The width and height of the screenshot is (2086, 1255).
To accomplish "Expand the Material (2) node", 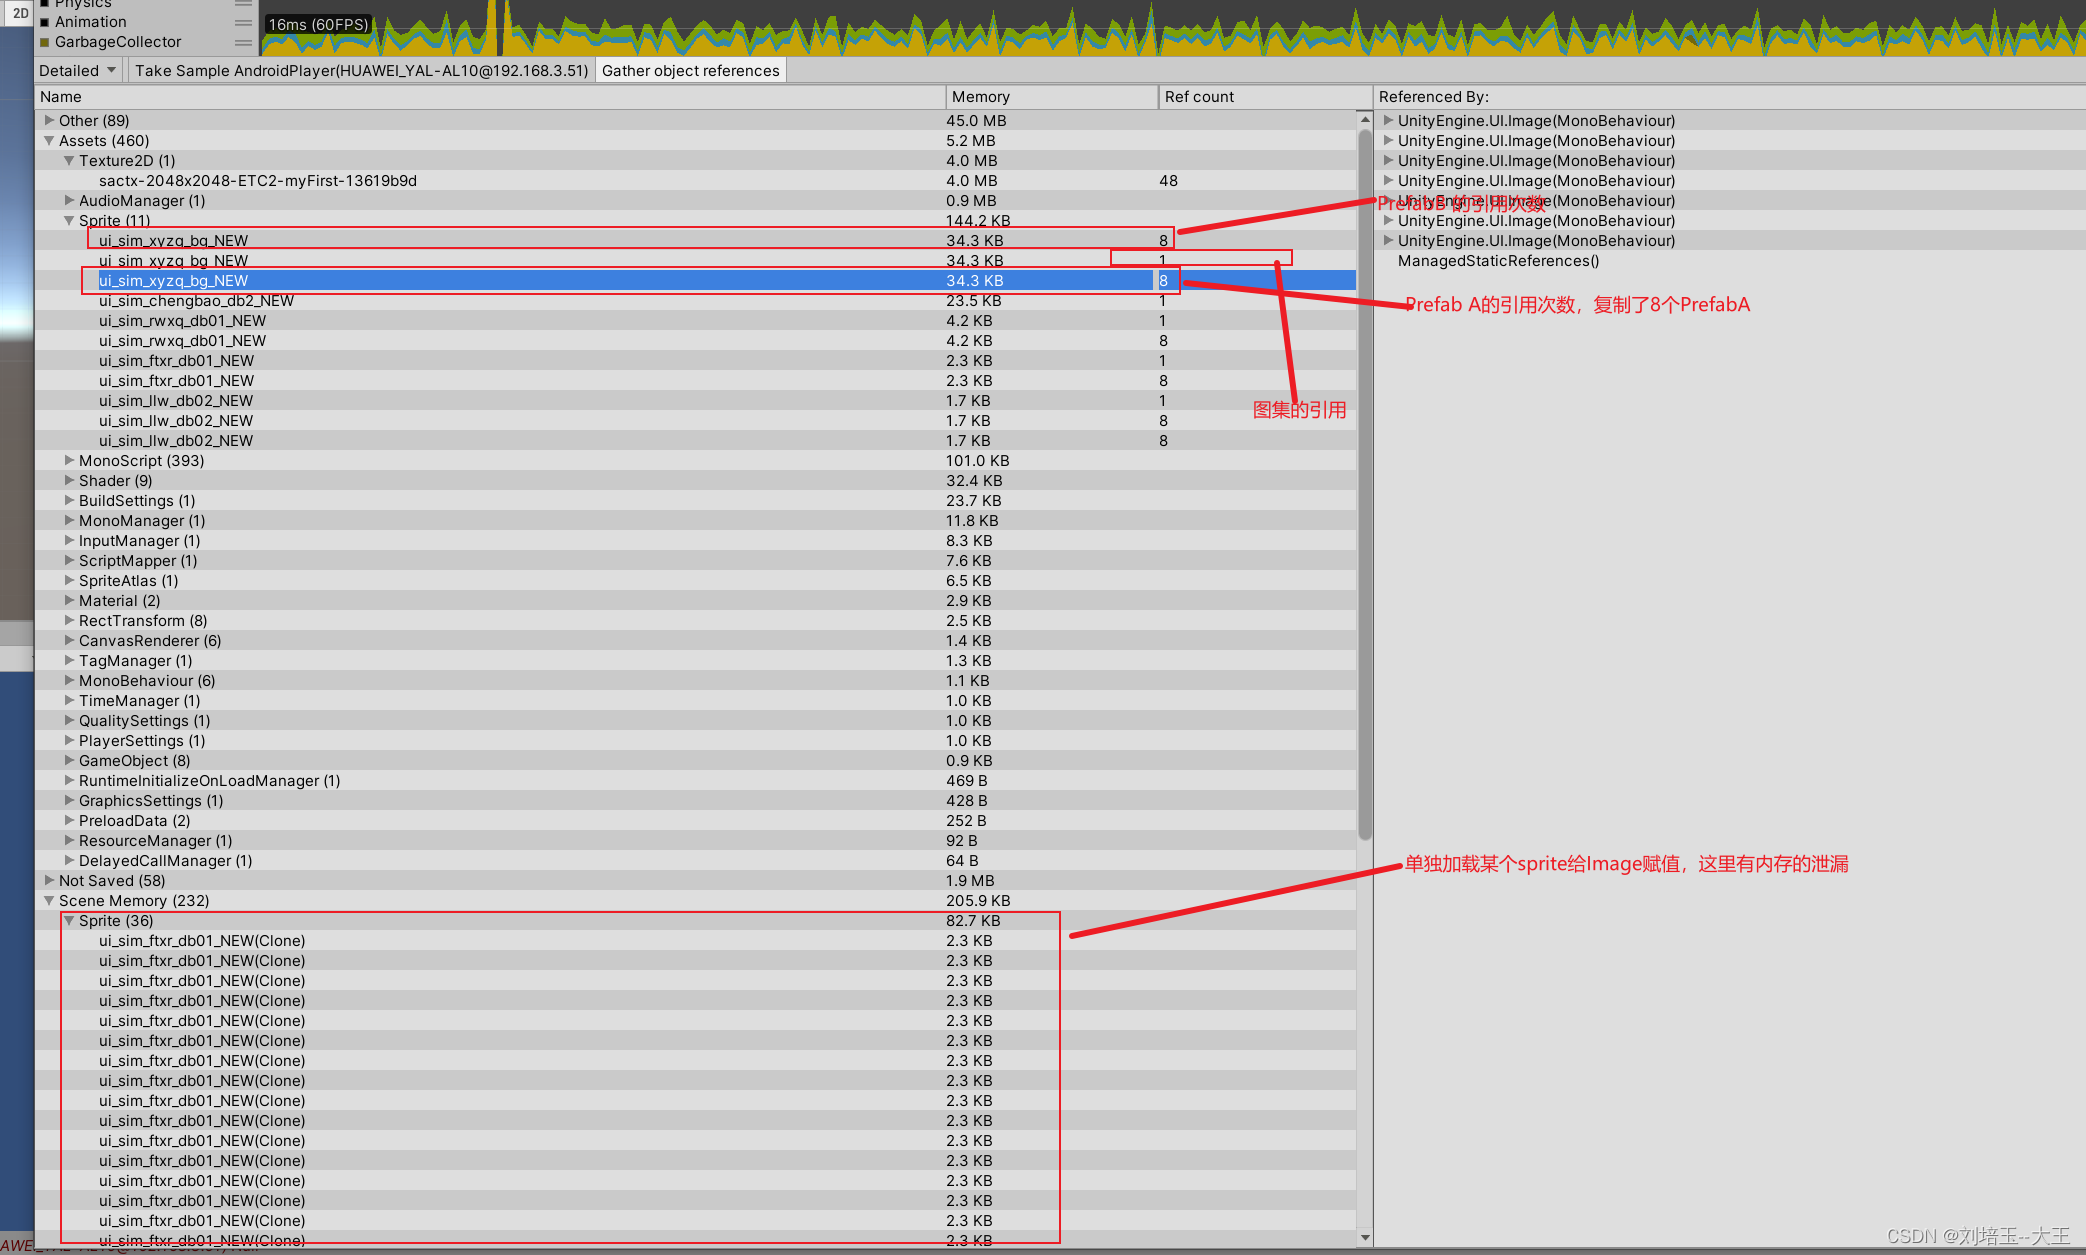I will click(69, 600).
